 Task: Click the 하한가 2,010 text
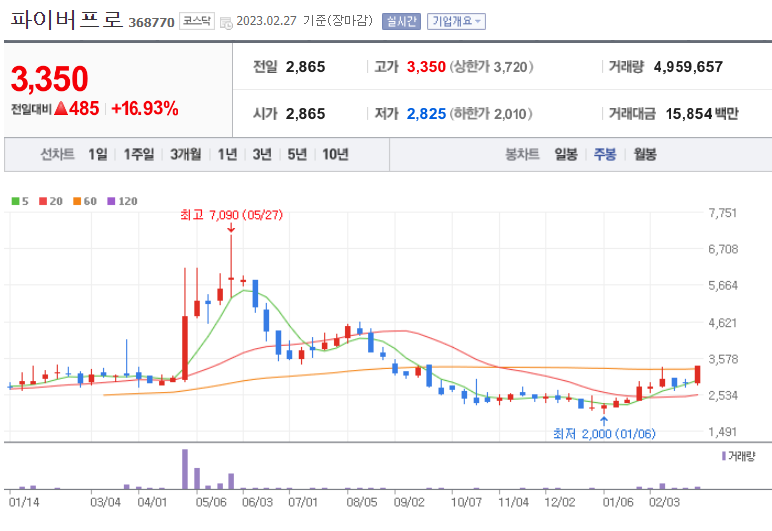pyautogui.click(x=490, y=114)
